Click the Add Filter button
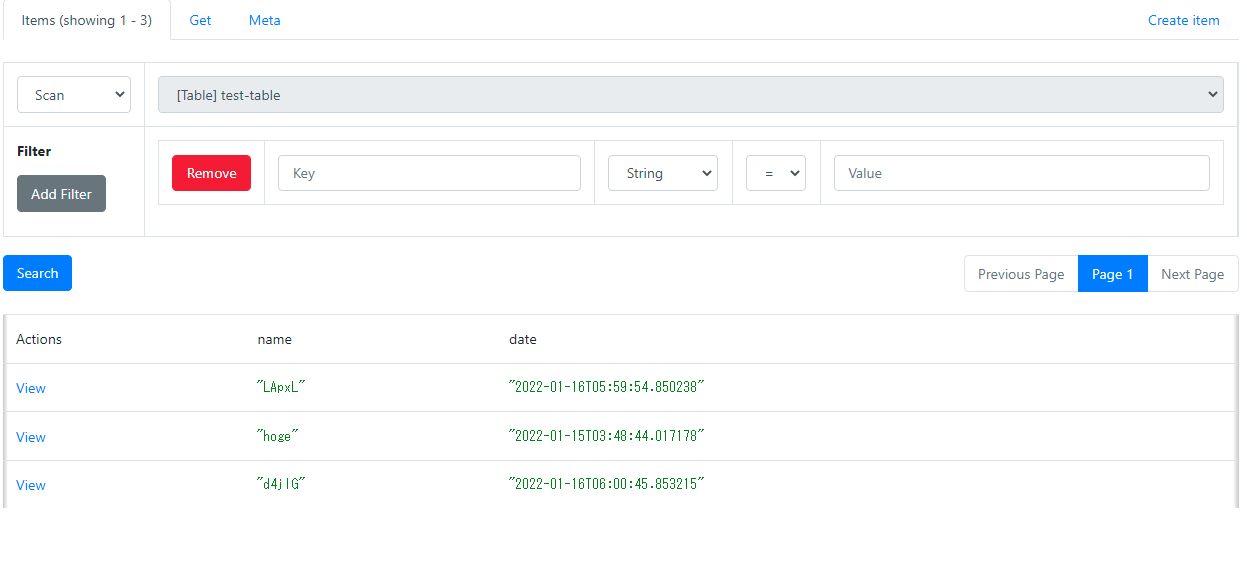The height and width of the screenshot is (583, 1247). (61, 193)
